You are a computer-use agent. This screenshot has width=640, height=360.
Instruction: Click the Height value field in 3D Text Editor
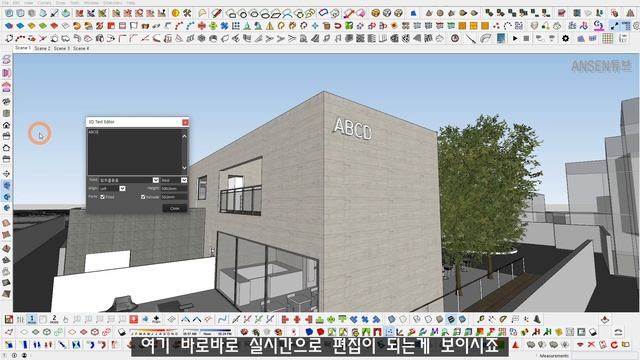174,189
